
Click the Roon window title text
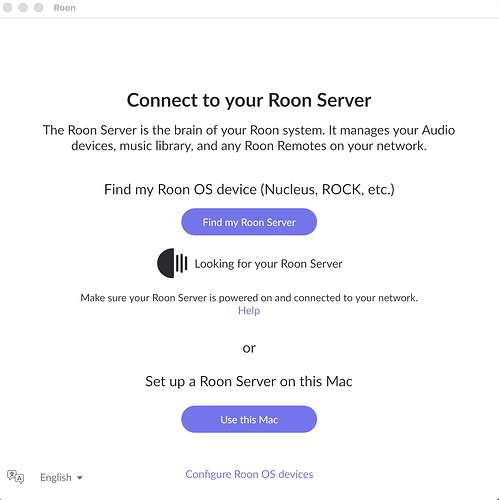pyautogui.click(x=65, y=8)
